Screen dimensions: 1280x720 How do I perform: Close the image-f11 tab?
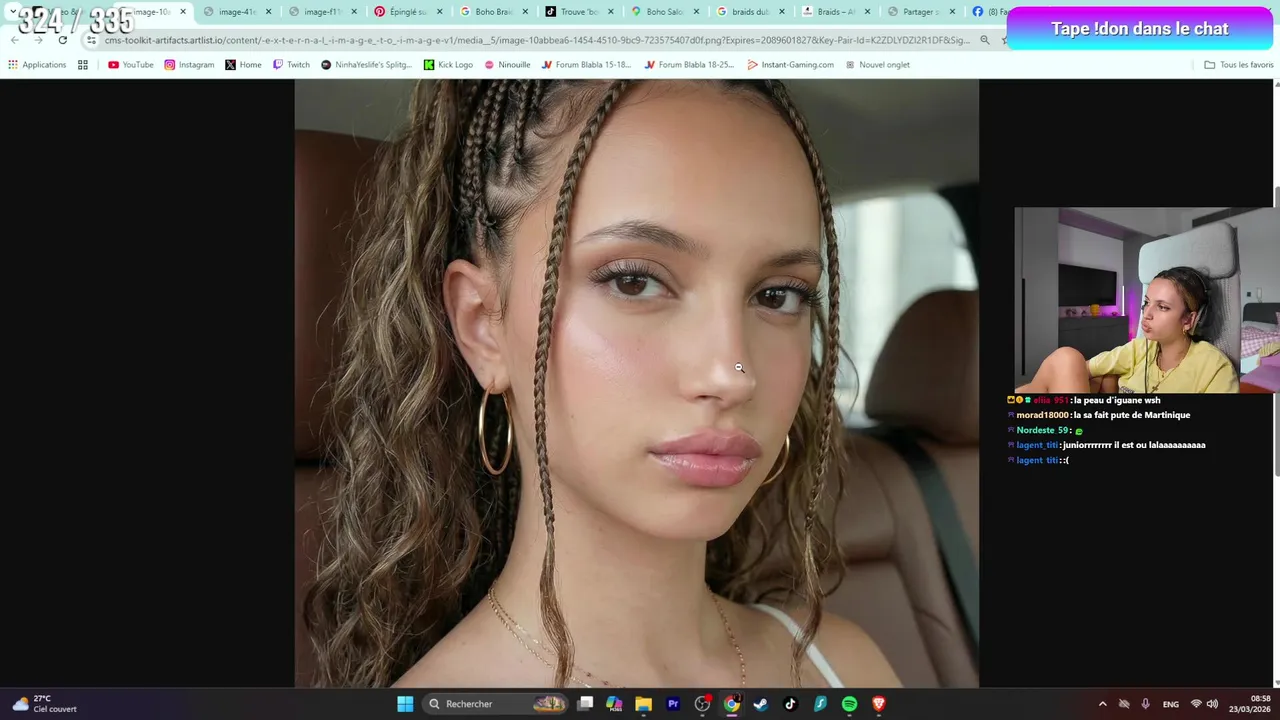click(x=354, y=12)
